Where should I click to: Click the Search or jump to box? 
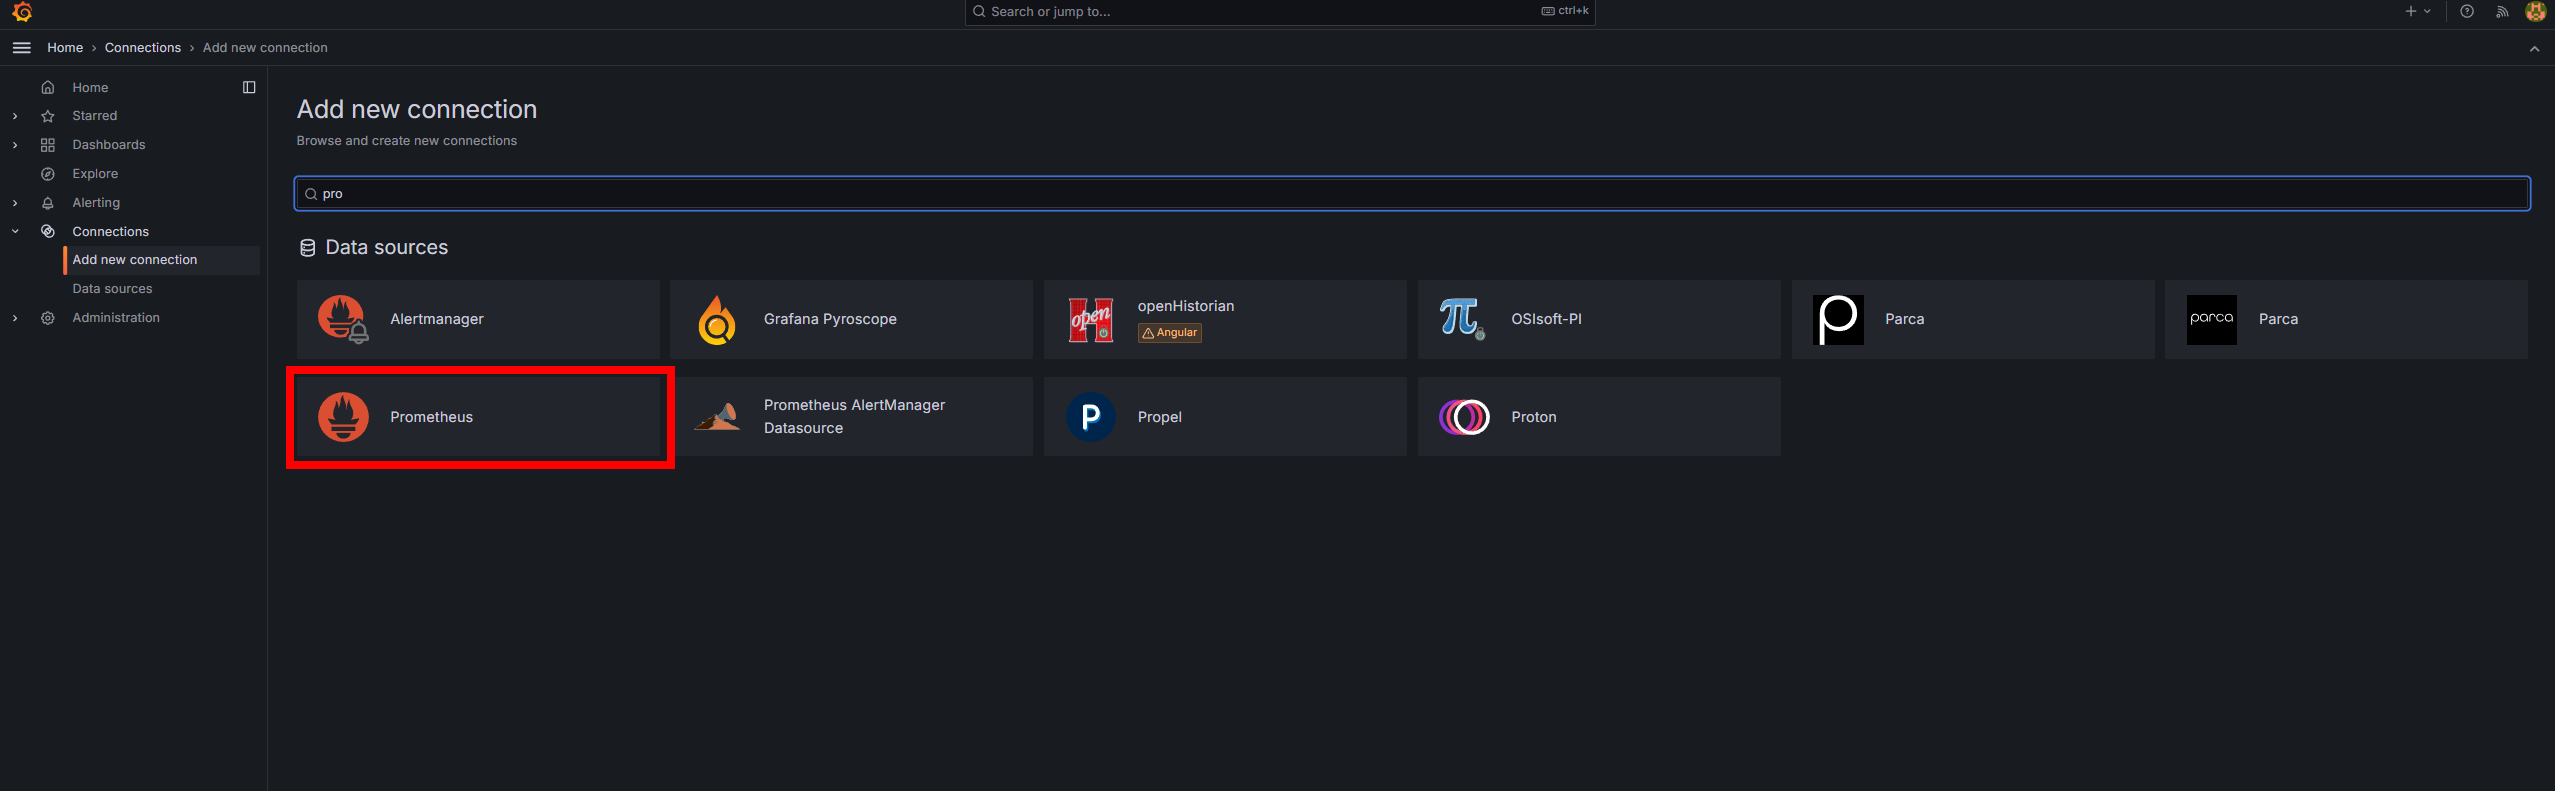tap(1279, 12)
